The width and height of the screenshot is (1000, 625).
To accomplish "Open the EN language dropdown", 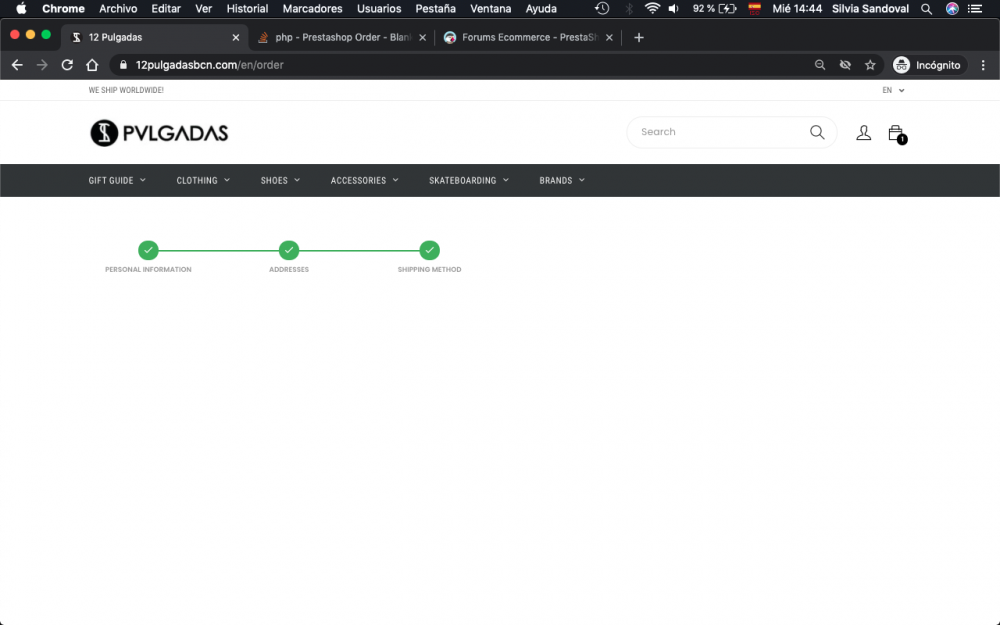I will coord(893,91).
